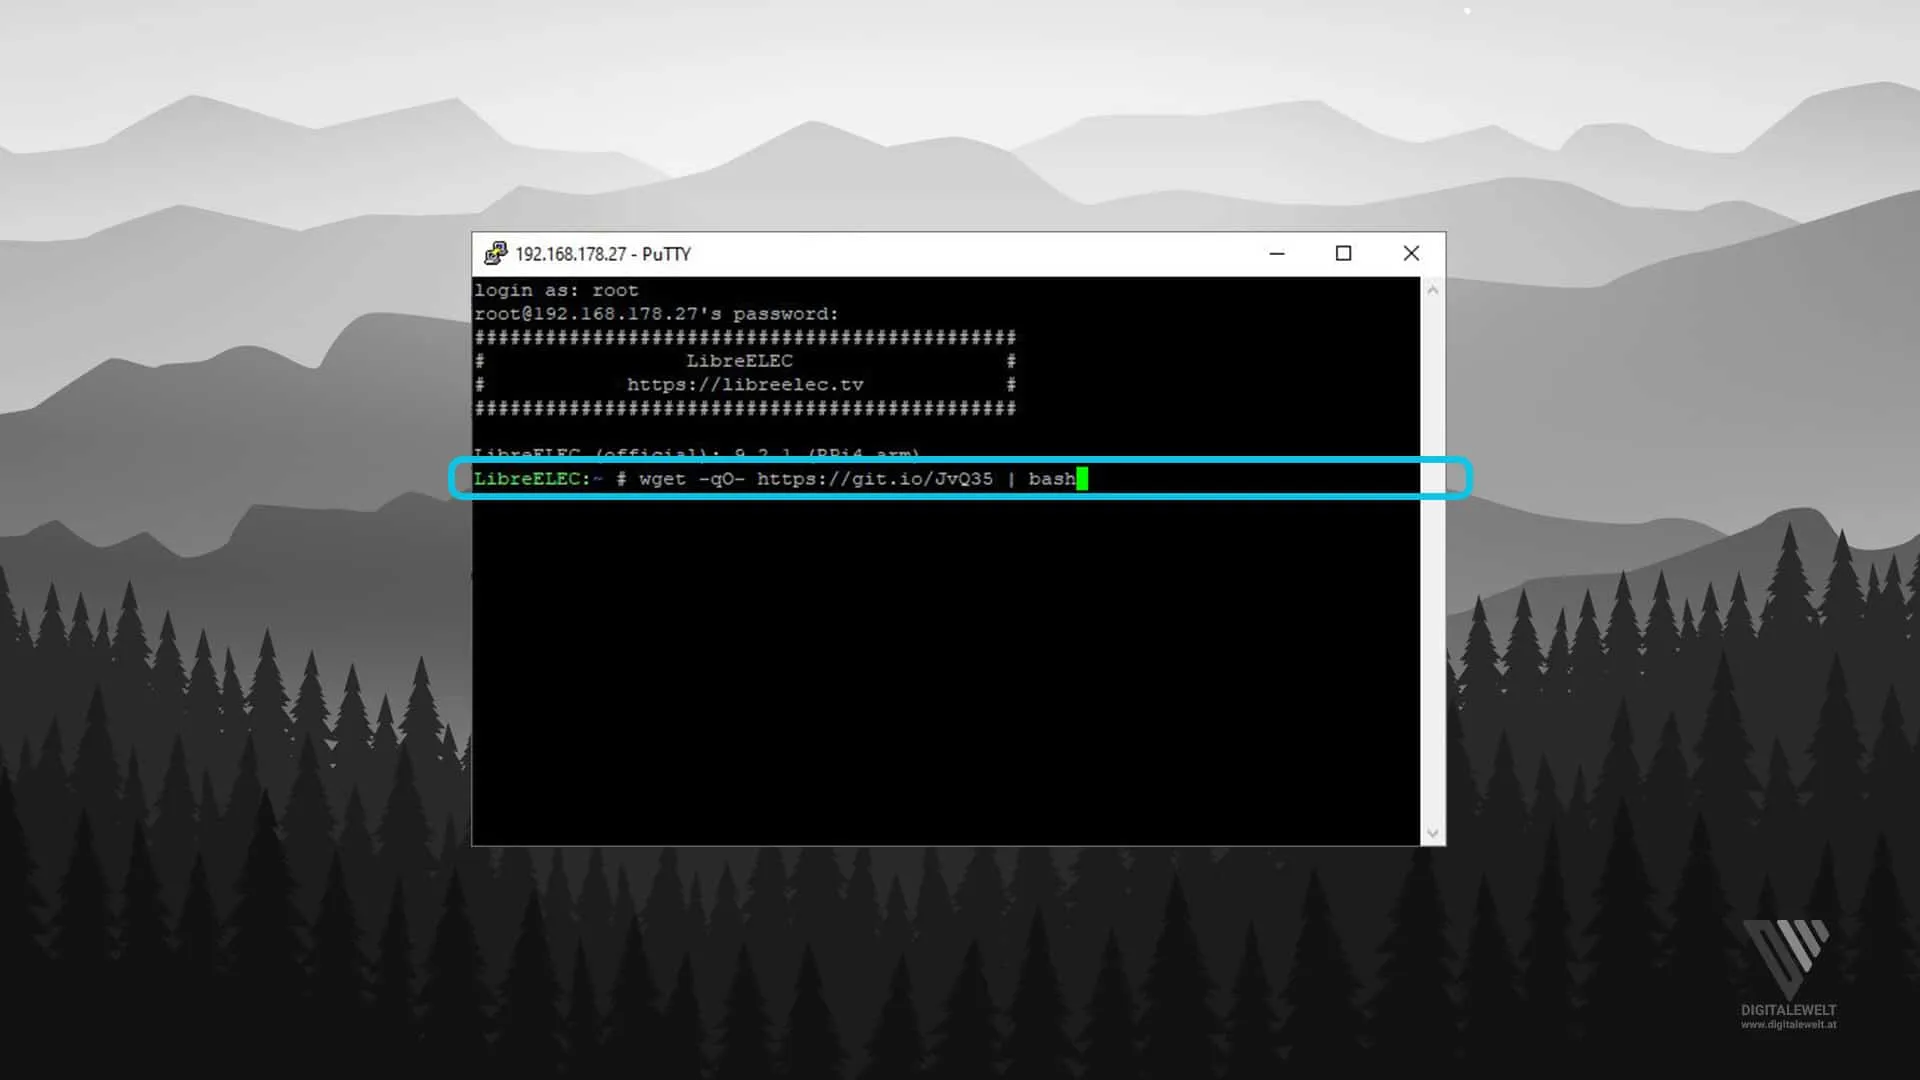Image resolution: width=1920 pixels, height=1080 pixels.
Task: Click the root@192.168.178.27's password line
Action: [x=656, y=314]
